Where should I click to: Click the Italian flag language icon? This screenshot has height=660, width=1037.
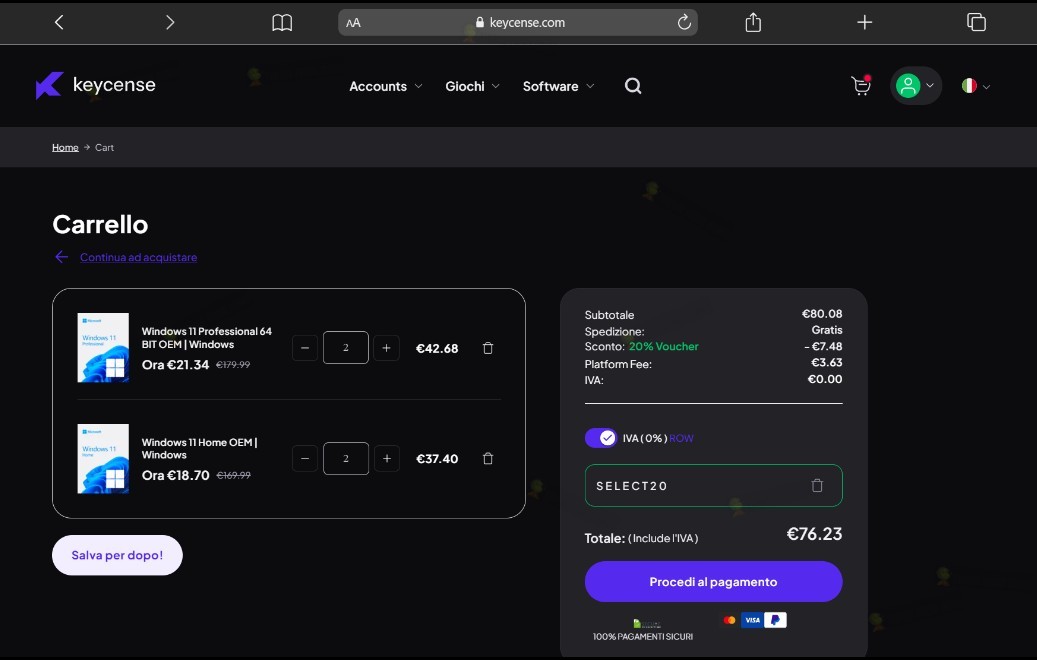(969, 86)
